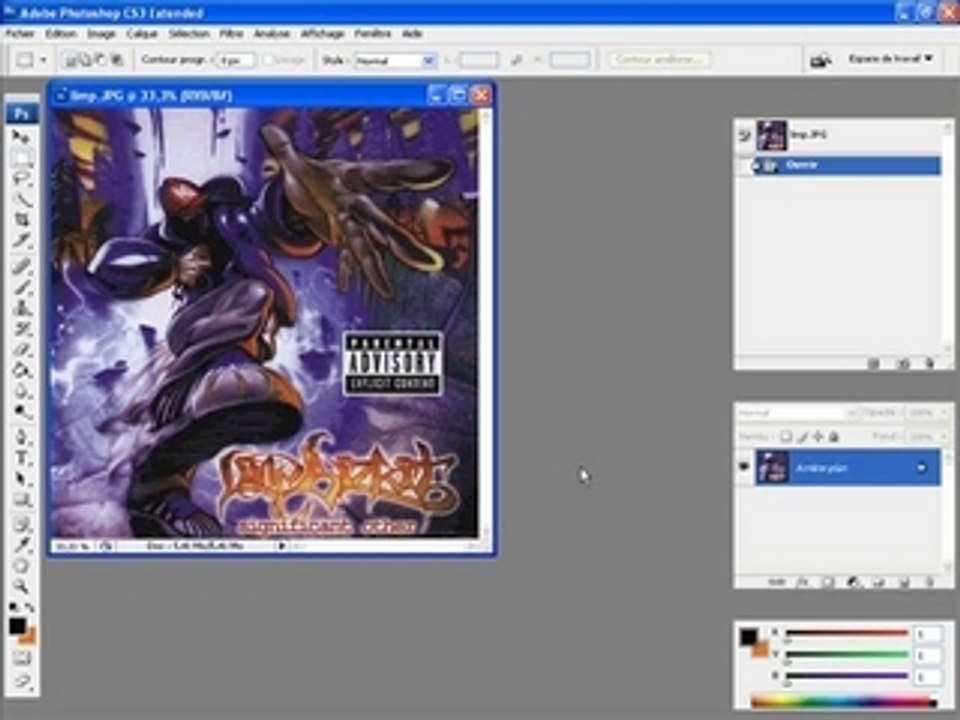
Task: Choose the Subtract from Selection mode icon
Action: [101, 59]
